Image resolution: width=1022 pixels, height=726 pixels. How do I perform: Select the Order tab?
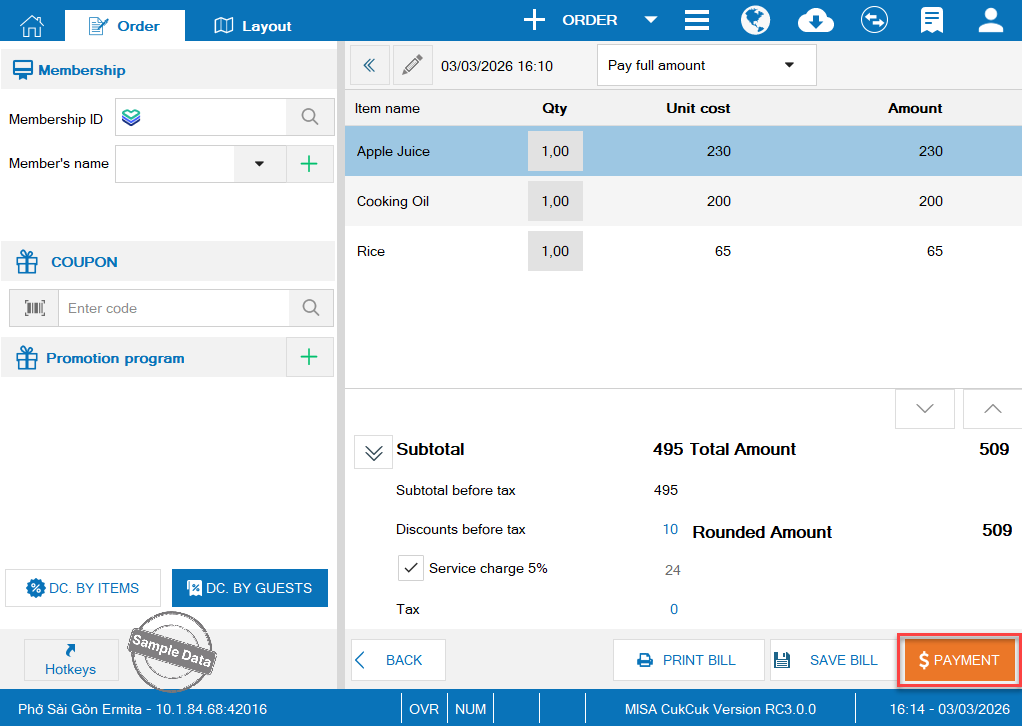click(124, 26)
